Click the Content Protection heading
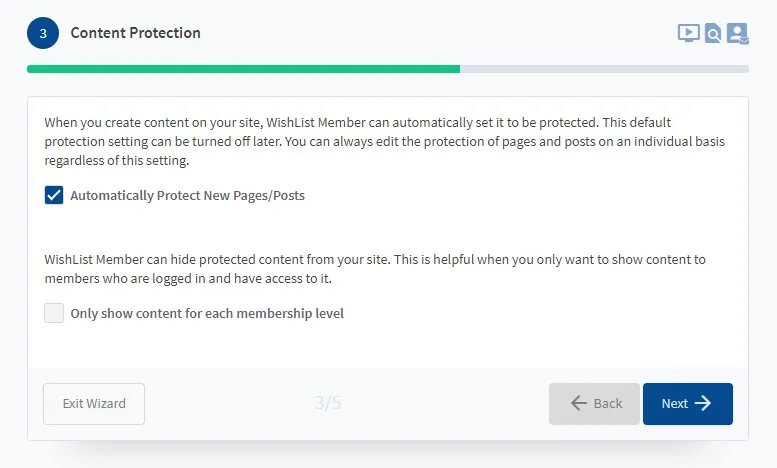The height and width of the screenshot is (468, 777). [x=135, y=33]
